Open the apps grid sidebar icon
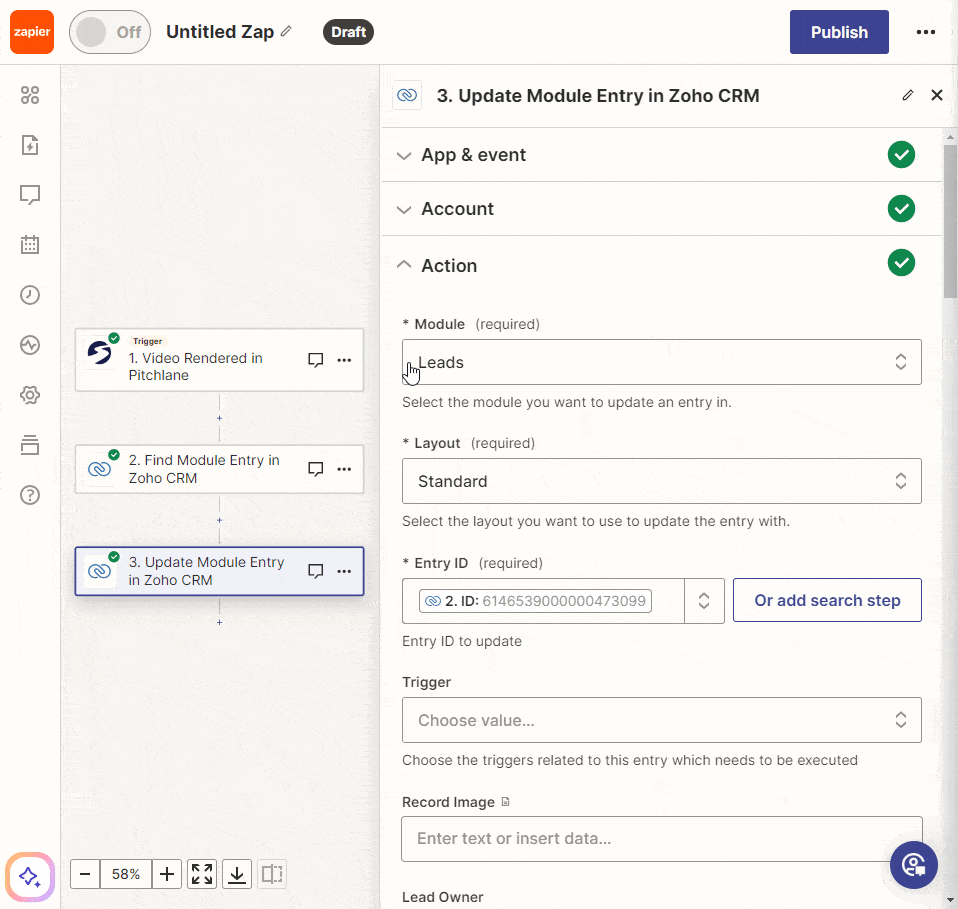The image size is (958, 909). (x=30, y=95)
